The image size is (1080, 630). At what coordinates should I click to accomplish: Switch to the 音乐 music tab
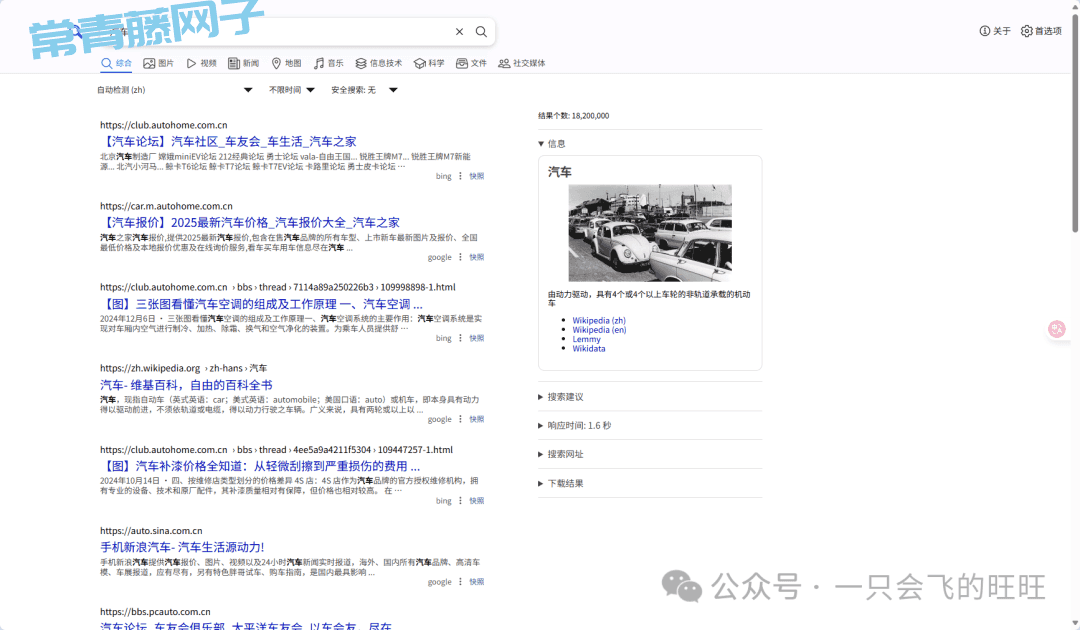click(329, 63)
